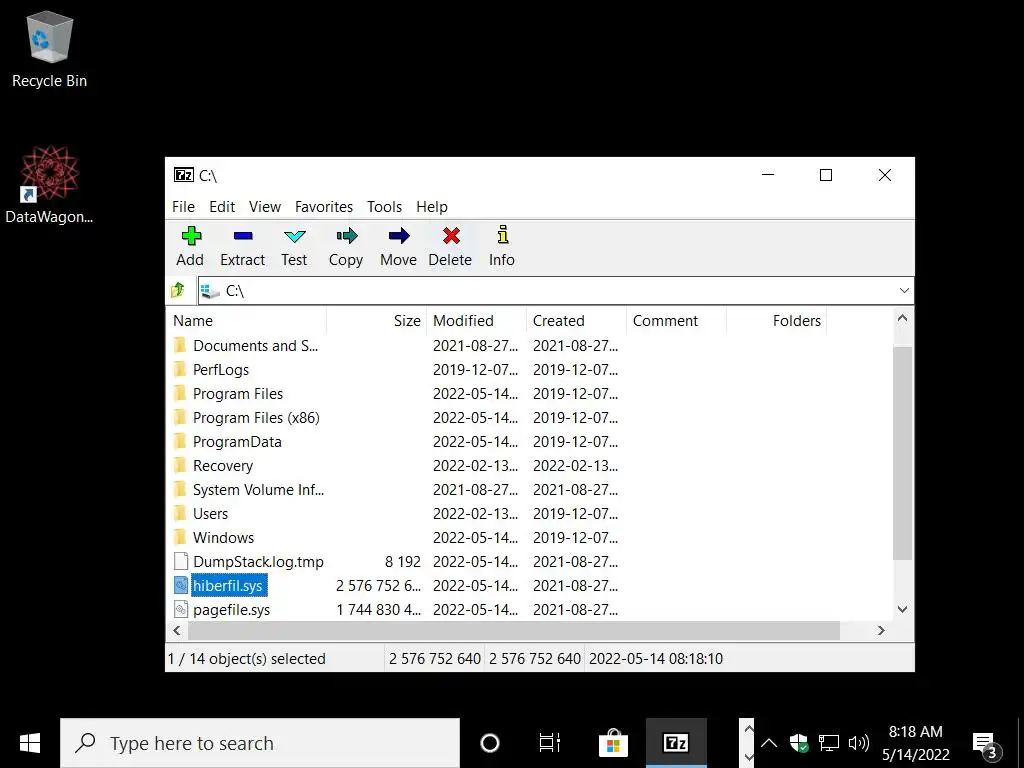Click the horizontal scroll left arrow
Screen dimensions: 1024x768
[177, 630]
